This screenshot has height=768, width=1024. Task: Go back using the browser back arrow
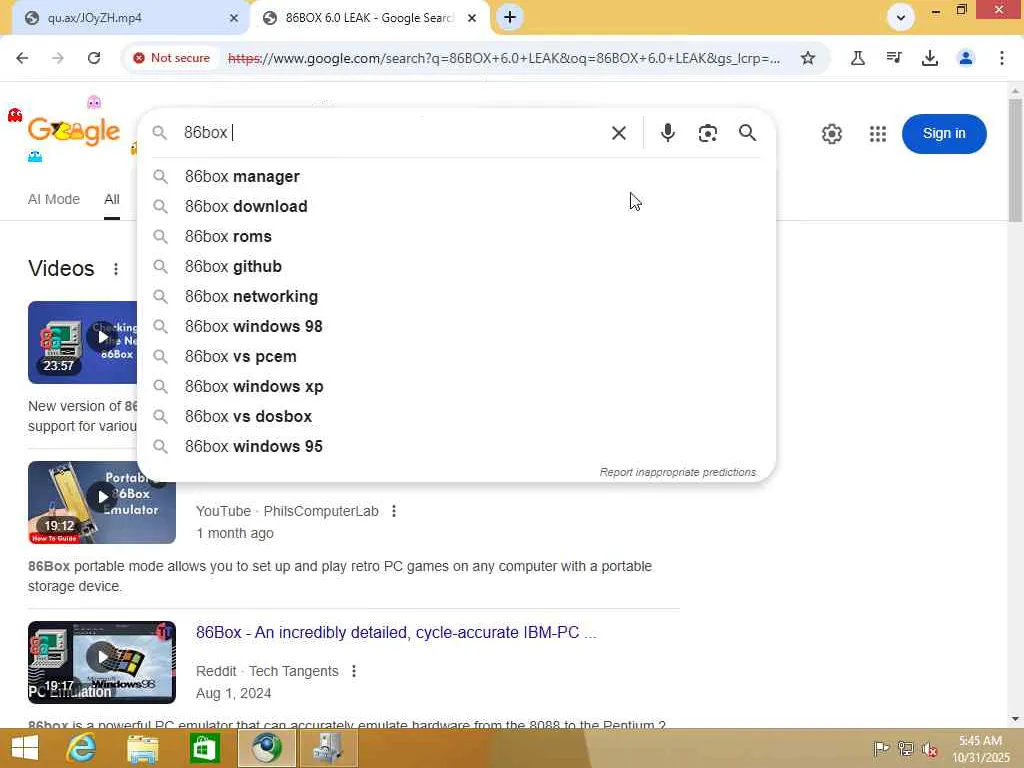coord(22,58)
